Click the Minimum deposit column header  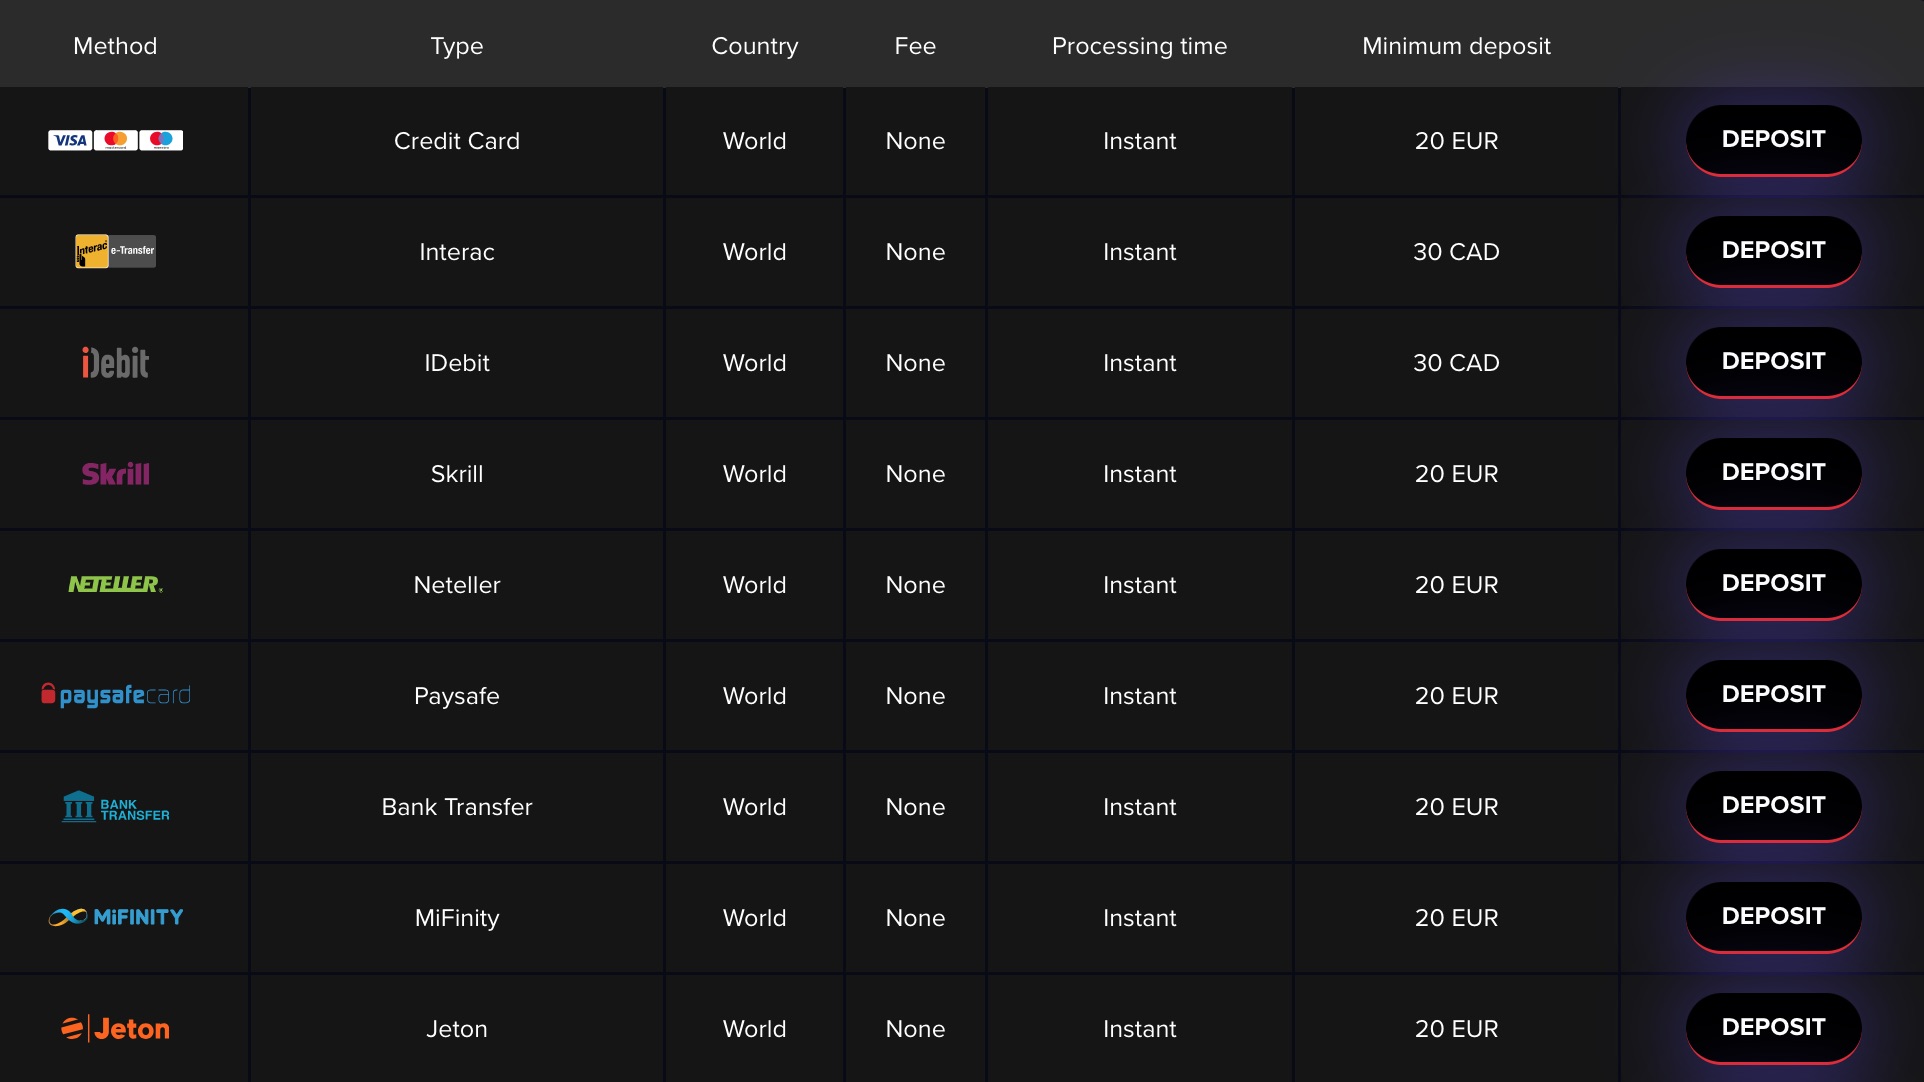[x=1456, y=46]
